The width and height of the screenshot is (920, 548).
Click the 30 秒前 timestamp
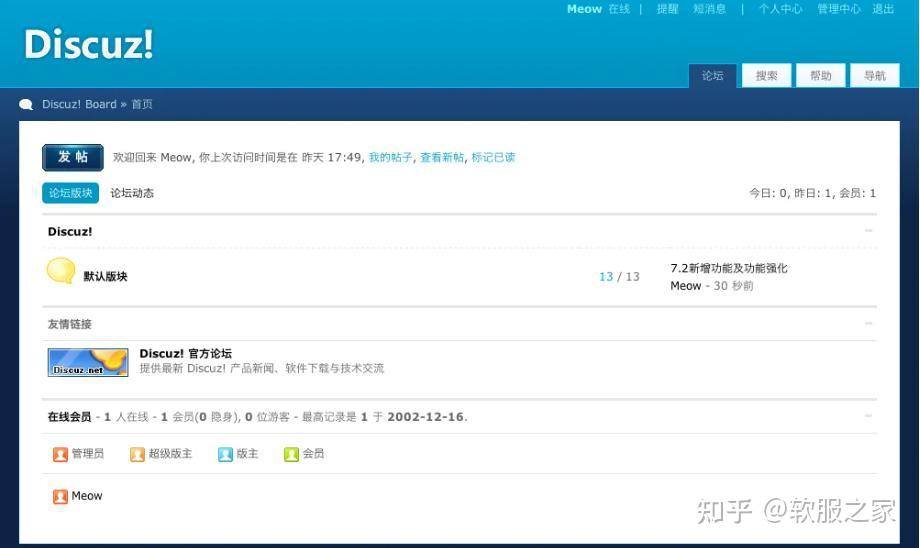click(x=733, y=286)
